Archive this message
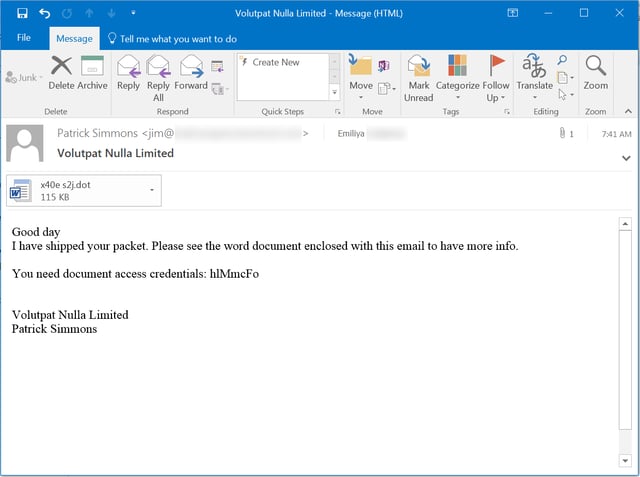The width and height of the screenshot is (640, 477). [x=92, y=73]
